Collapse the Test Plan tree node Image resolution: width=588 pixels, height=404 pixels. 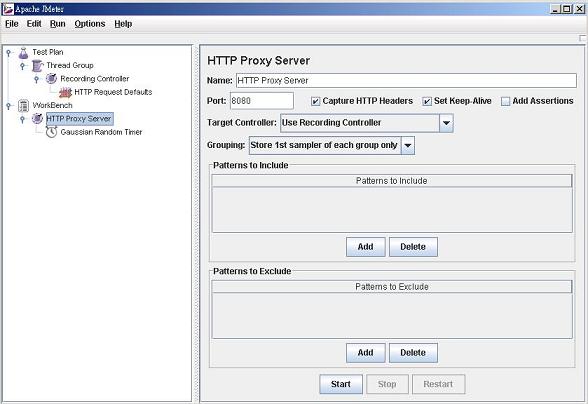coord(9,53)
